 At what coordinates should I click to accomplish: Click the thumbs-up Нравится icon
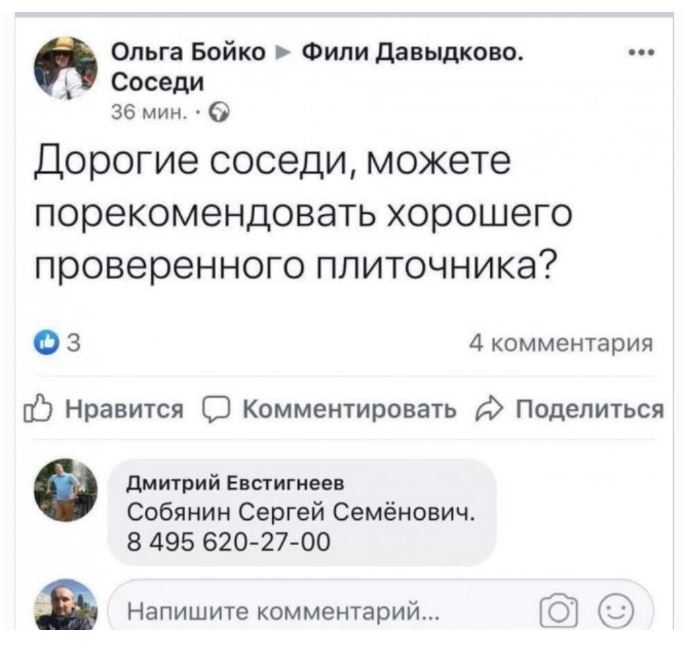(x=38, y=409)
